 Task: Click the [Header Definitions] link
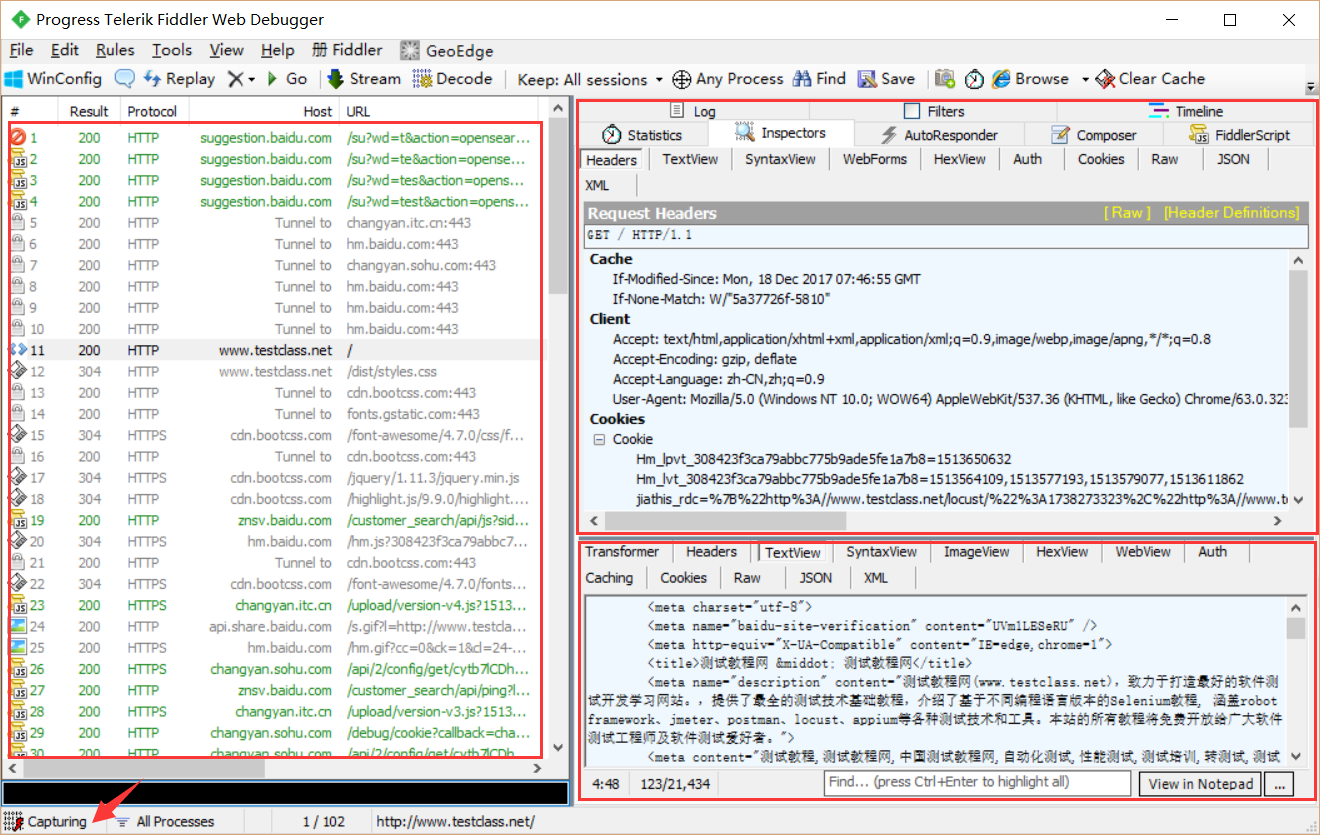point(1231,213)
